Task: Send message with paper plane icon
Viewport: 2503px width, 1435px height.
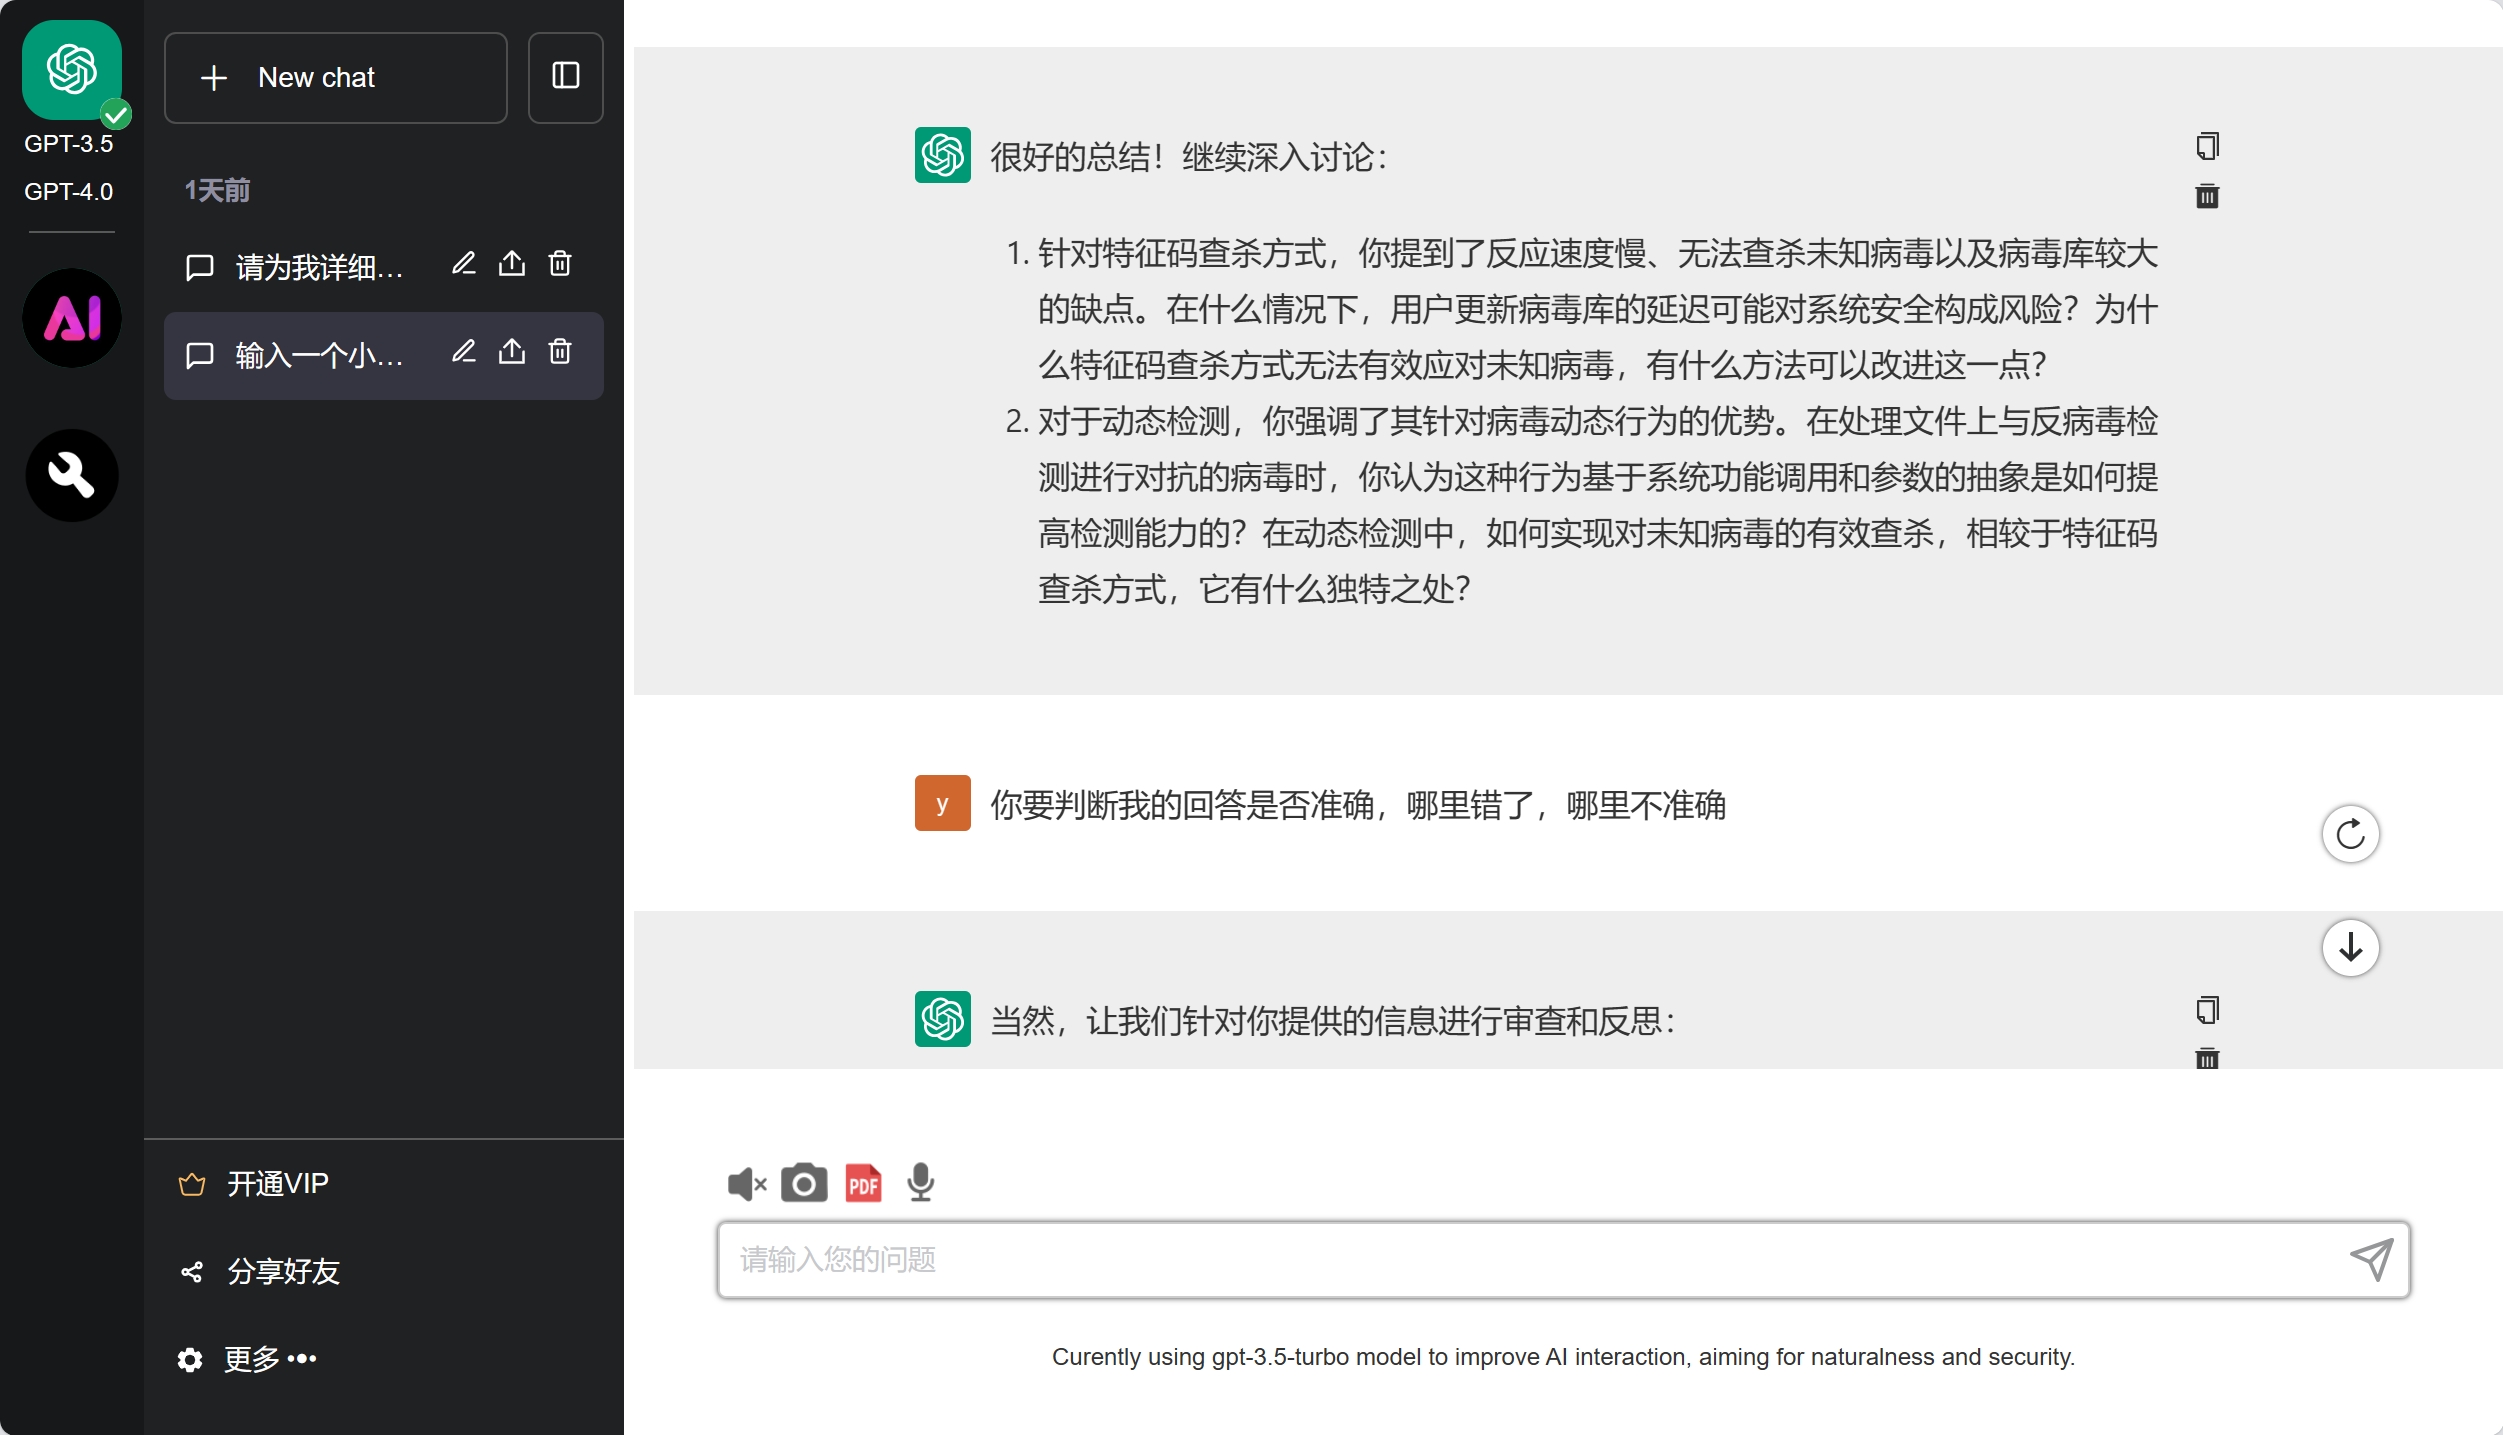Action: pyautogui.click(x=2371, y=1259)
